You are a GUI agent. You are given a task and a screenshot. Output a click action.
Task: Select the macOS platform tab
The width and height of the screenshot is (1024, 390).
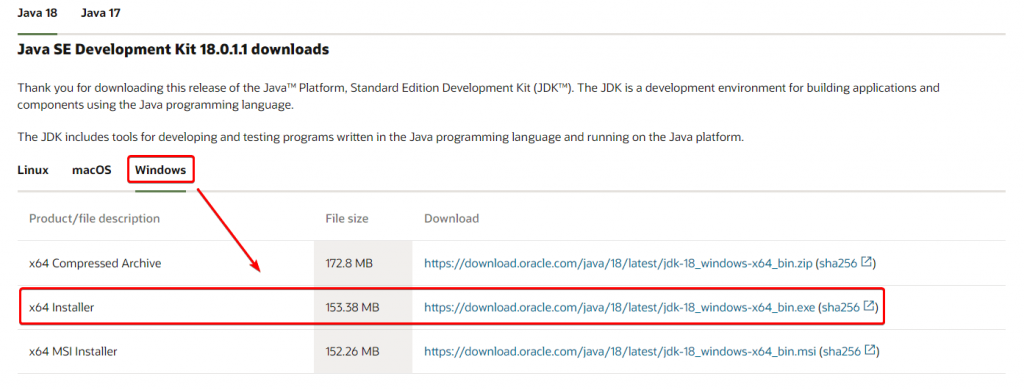(x=91, y=171)
